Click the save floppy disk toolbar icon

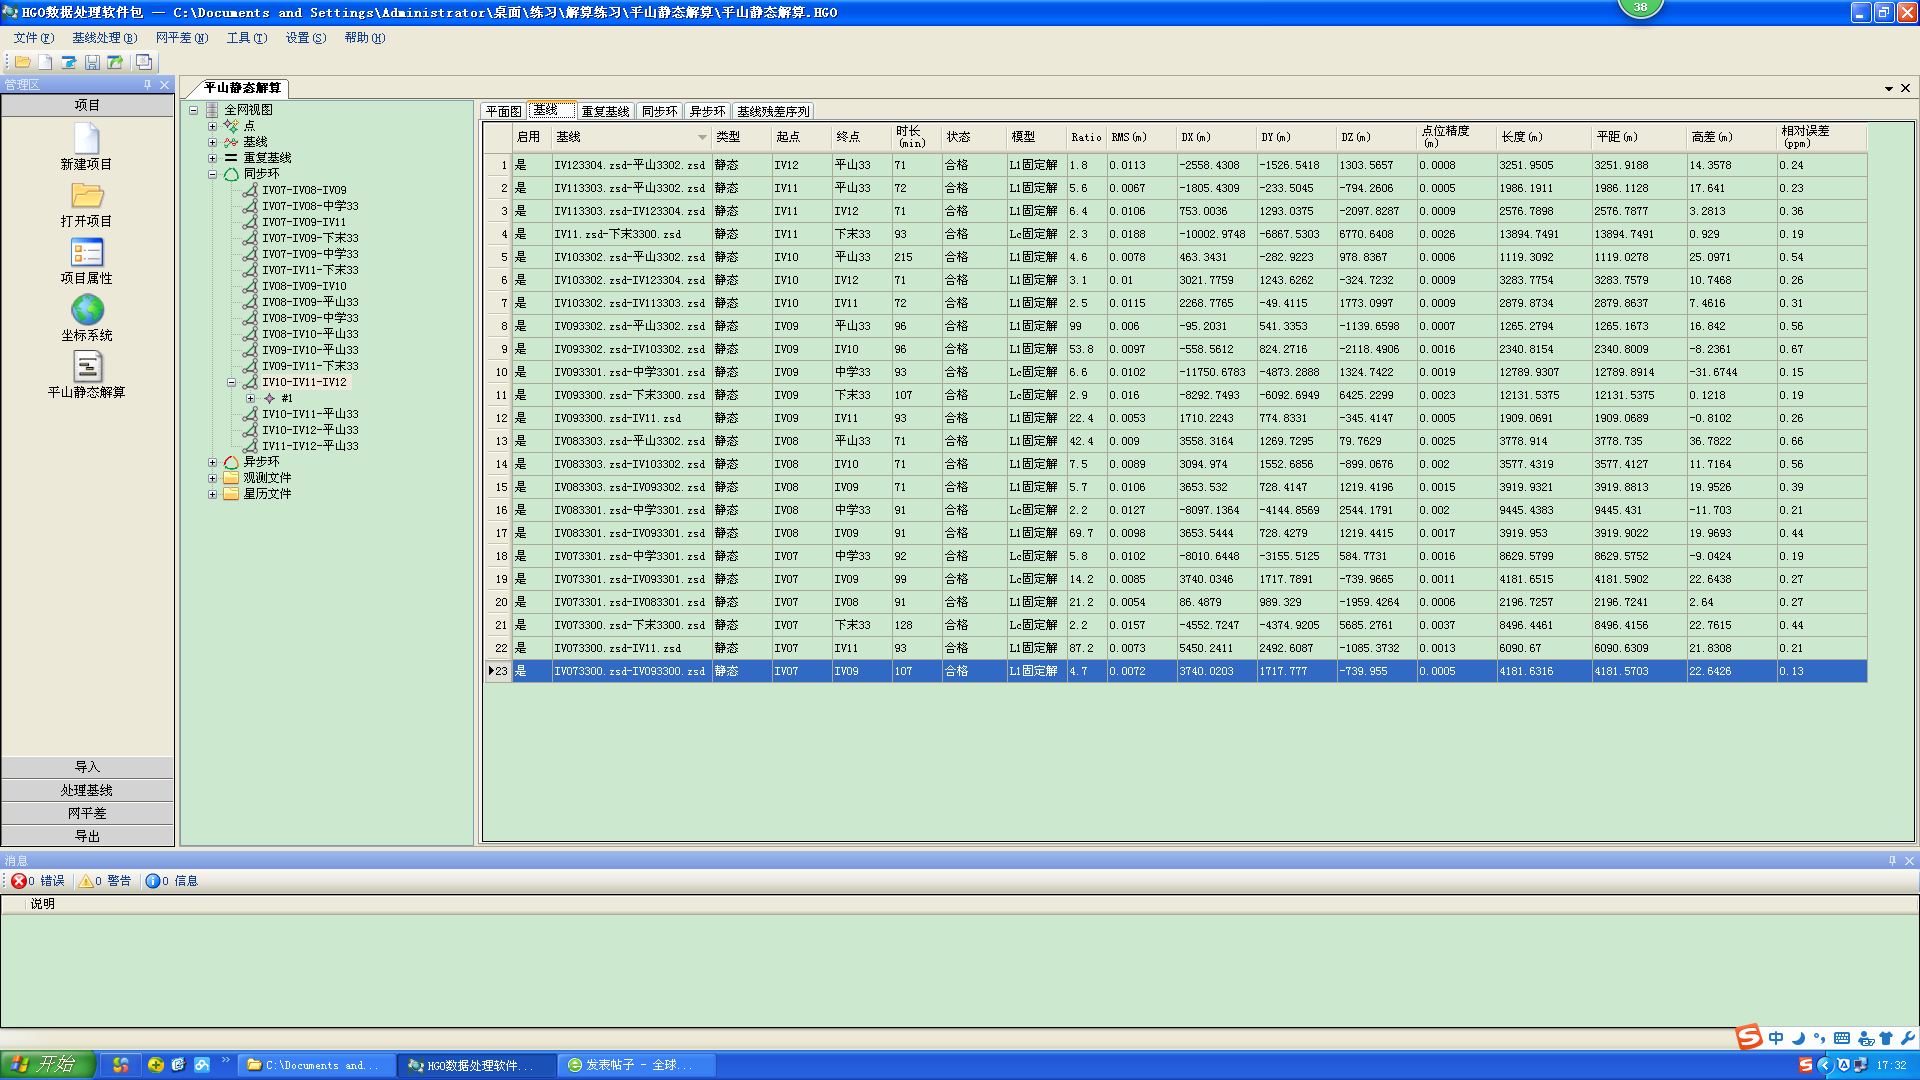[x=92, y=62]
